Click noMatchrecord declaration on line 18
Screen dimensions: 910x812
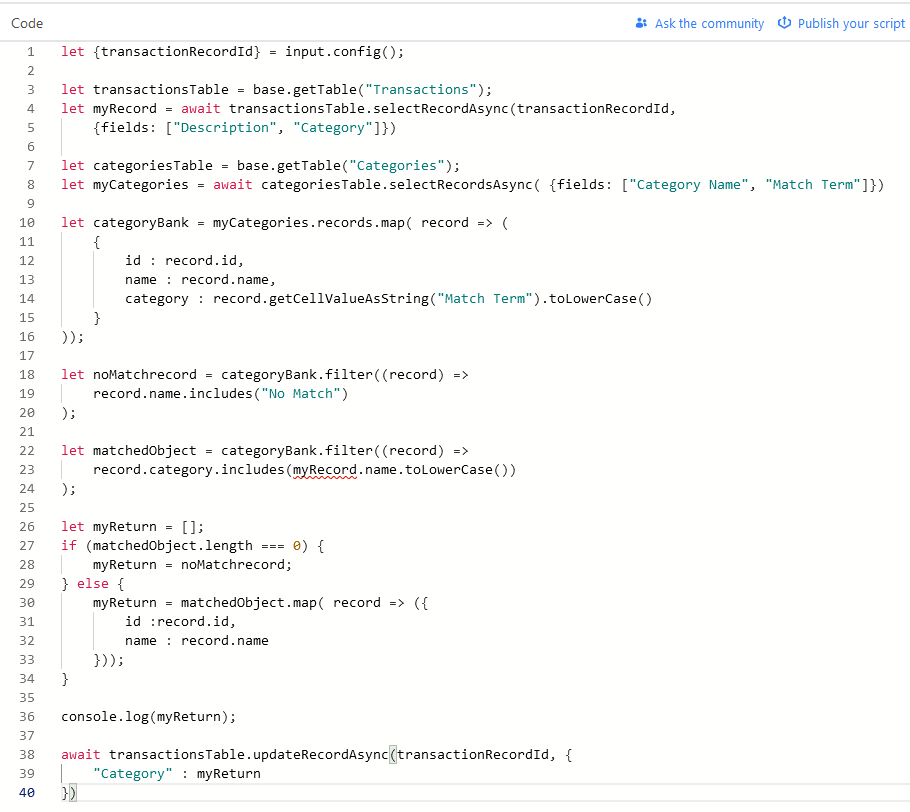coord(145,375)
